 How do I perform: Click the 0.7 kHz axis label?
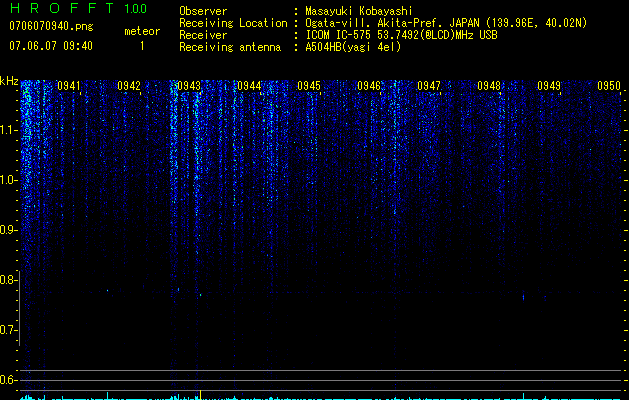8,330
